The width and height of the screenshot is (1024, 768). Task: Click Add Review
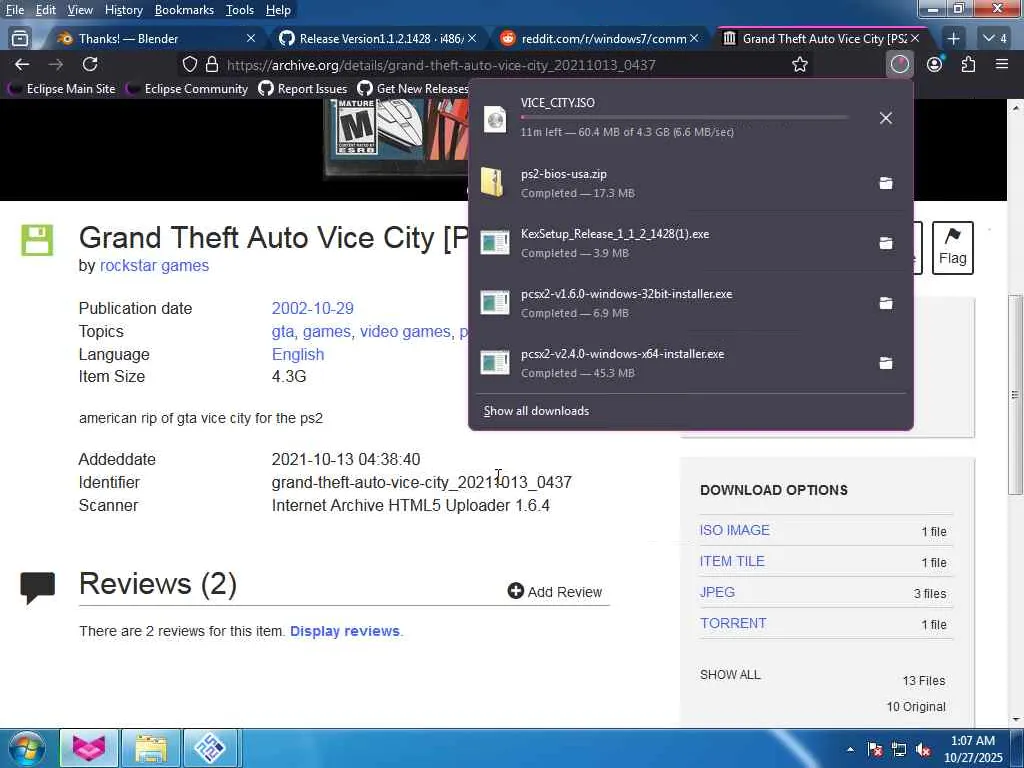pos(554,592)
